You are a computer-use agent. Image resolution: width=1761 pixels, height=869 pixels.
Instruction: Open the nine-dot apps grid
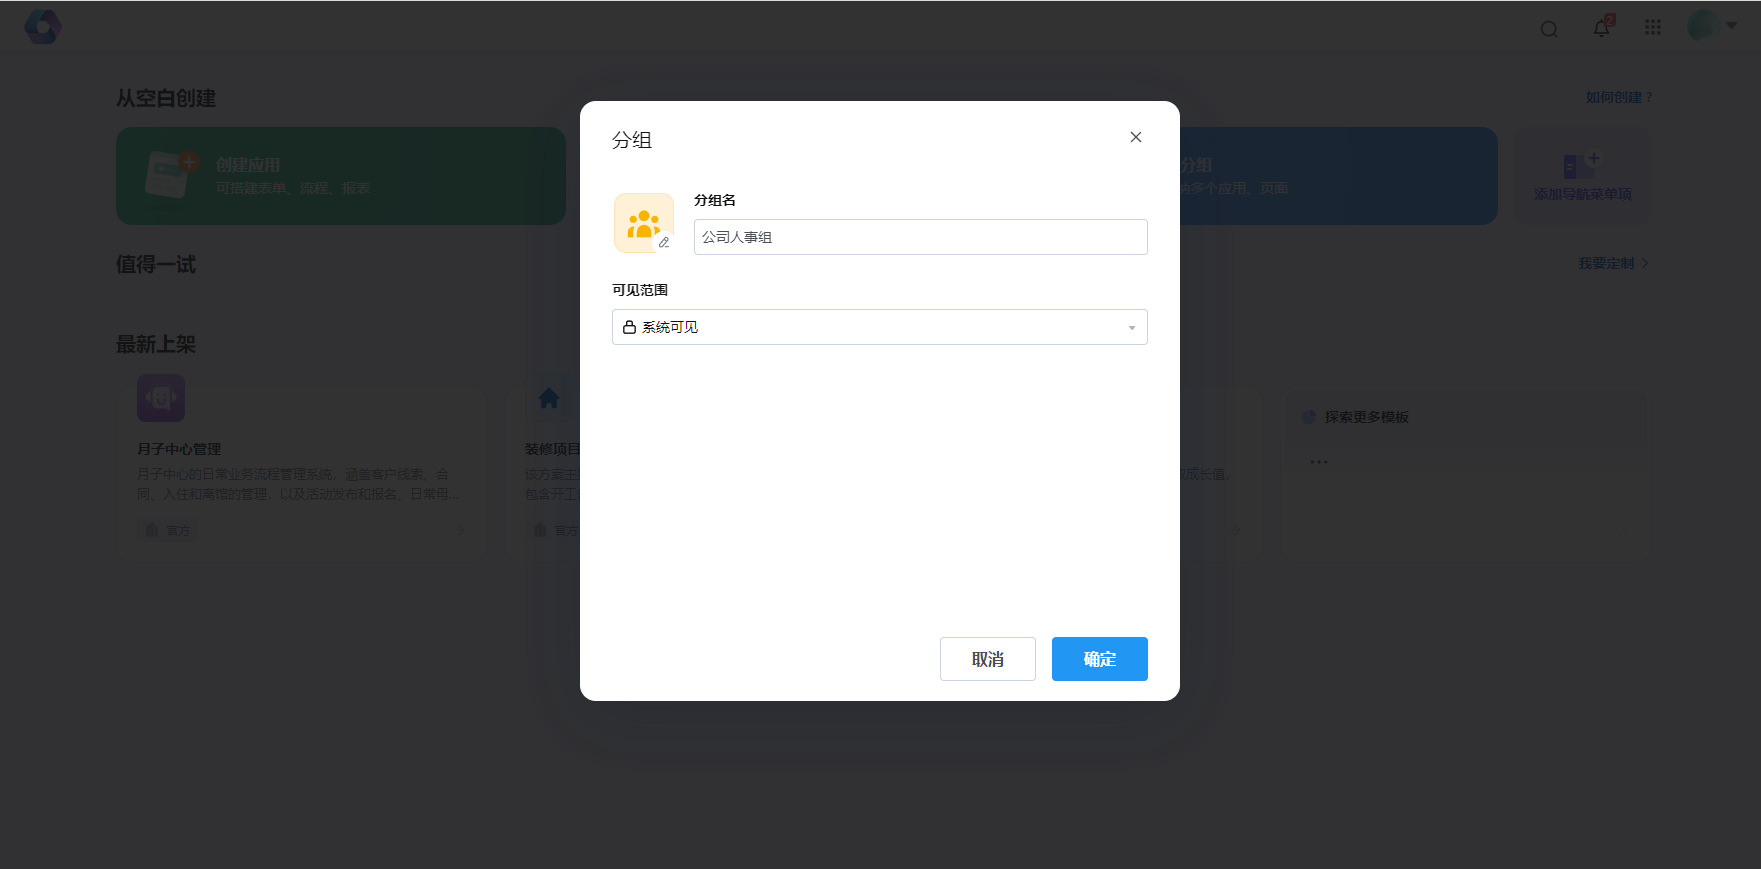[x=1653, y=28]
